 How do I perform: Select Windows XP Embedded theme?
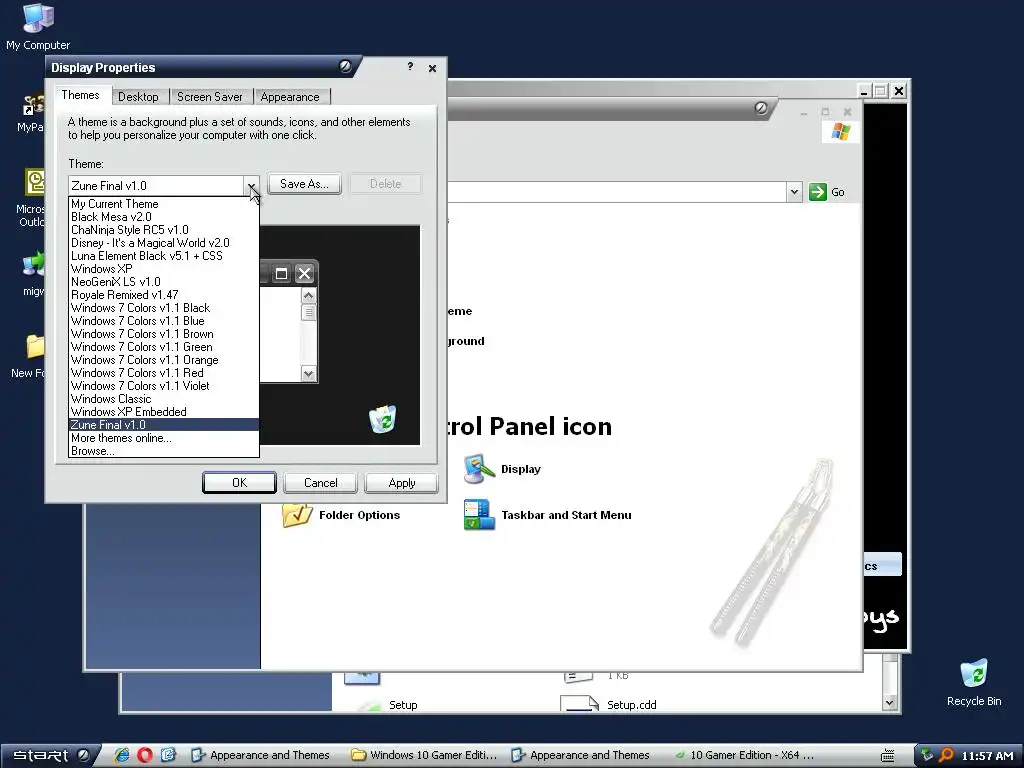tap(164, 412)
